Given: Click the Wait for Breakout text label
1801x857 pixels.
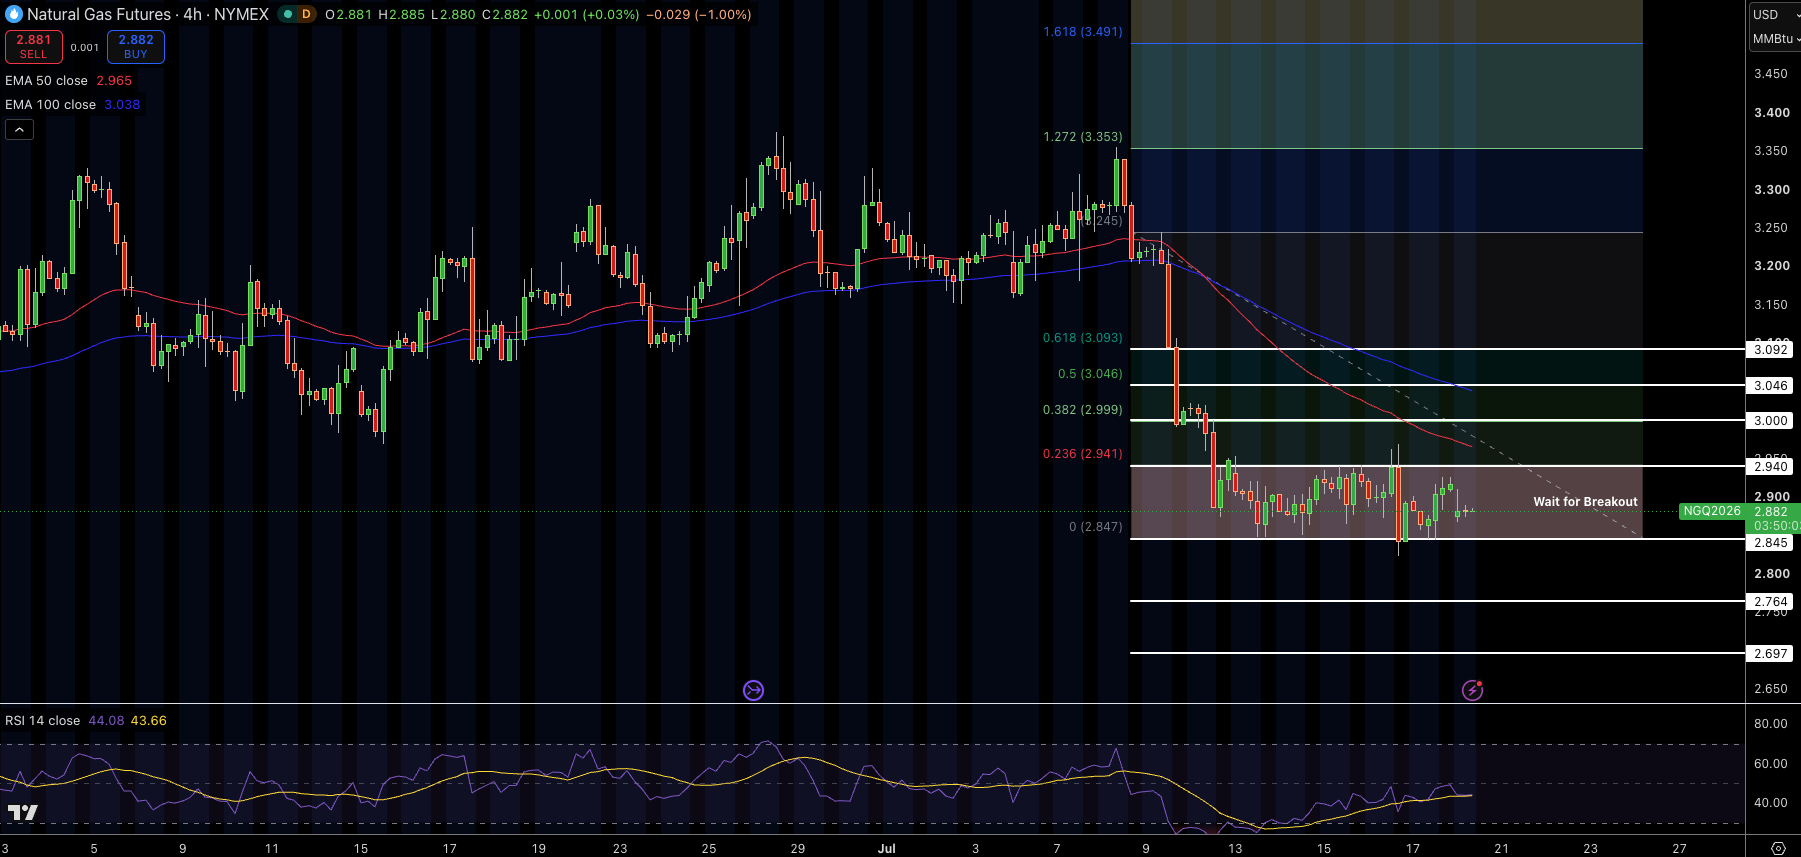Looking at the screenshot, I should (x=1585, y=502).
